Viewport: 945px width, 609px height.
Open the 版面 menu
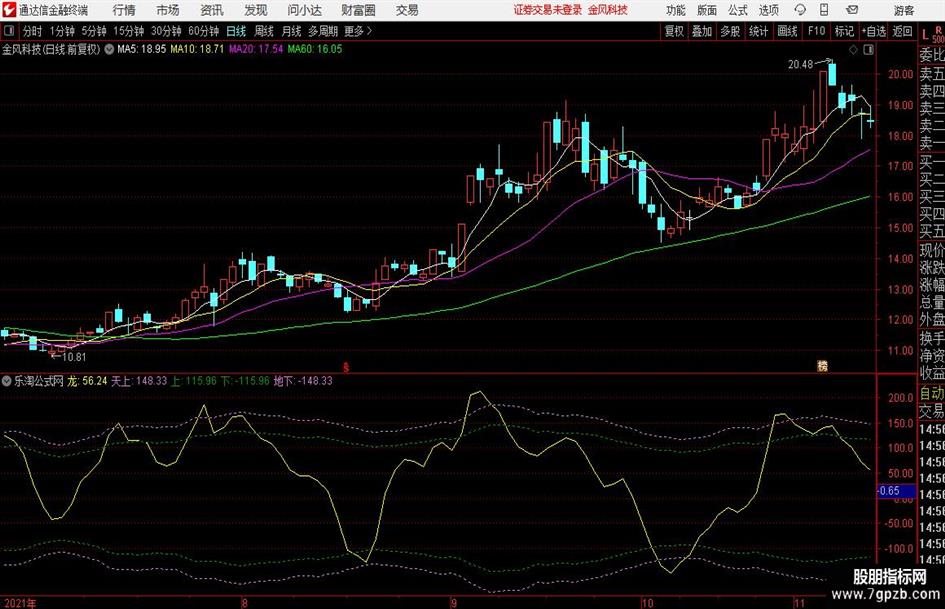click(x=707, y=10)
